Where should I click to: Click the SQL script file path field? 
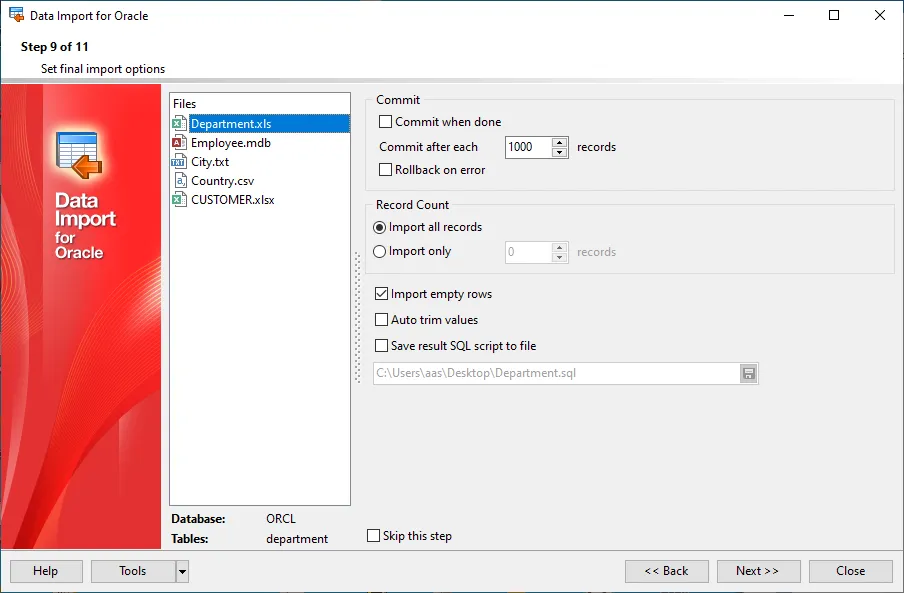pyautogui.click(x=556, y=373)
